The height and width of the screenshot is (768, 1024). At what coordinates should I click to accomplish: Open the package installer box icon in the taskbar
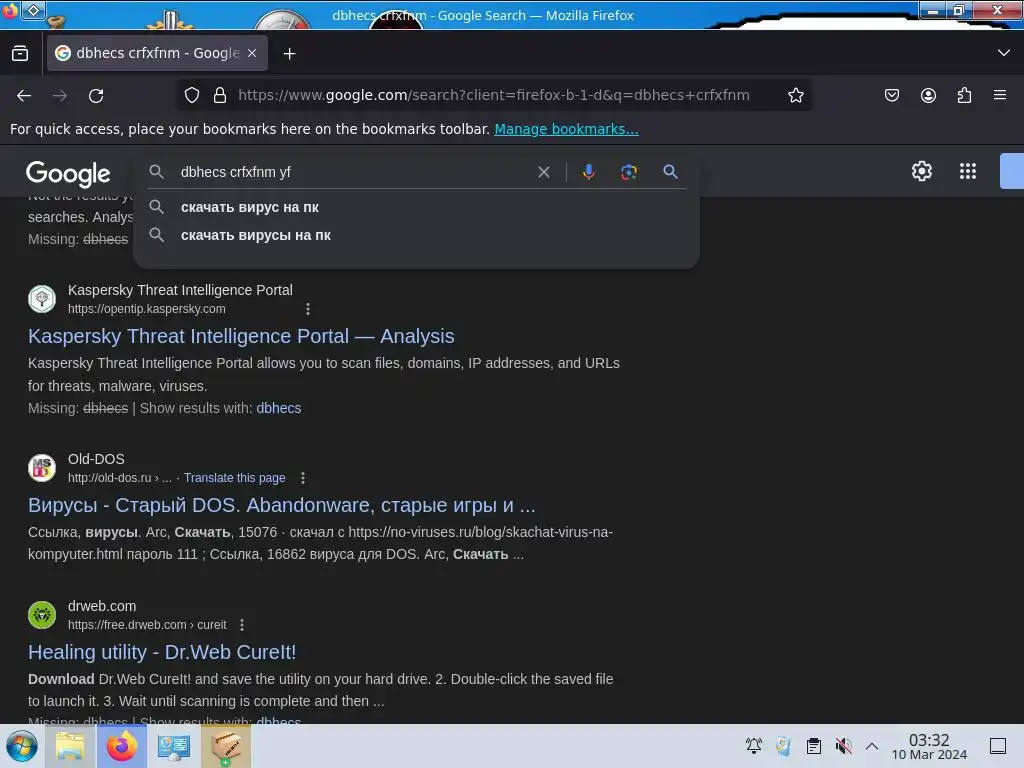(226, 746)
